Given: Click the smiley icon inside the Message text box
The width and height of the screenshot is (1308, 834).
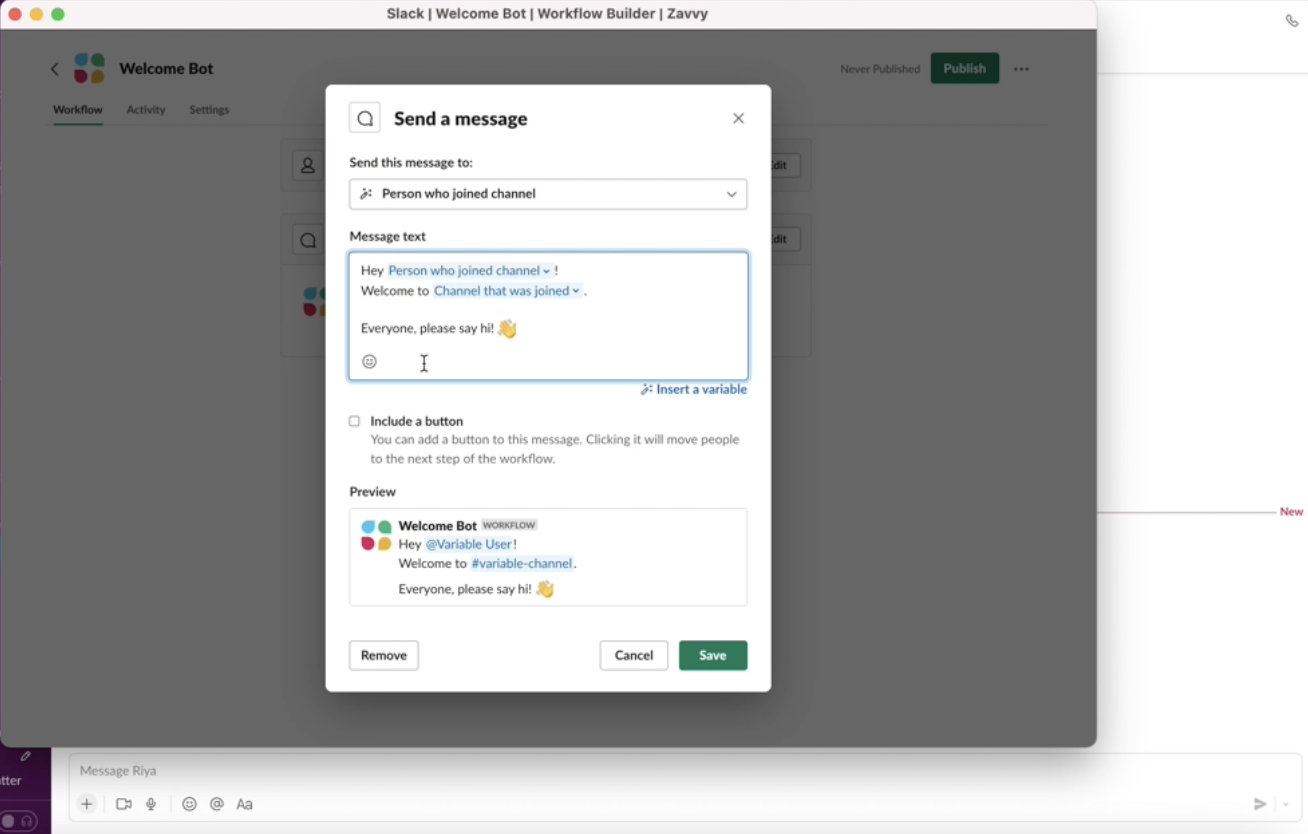Looking at the screenshot, I should point(369,361).
